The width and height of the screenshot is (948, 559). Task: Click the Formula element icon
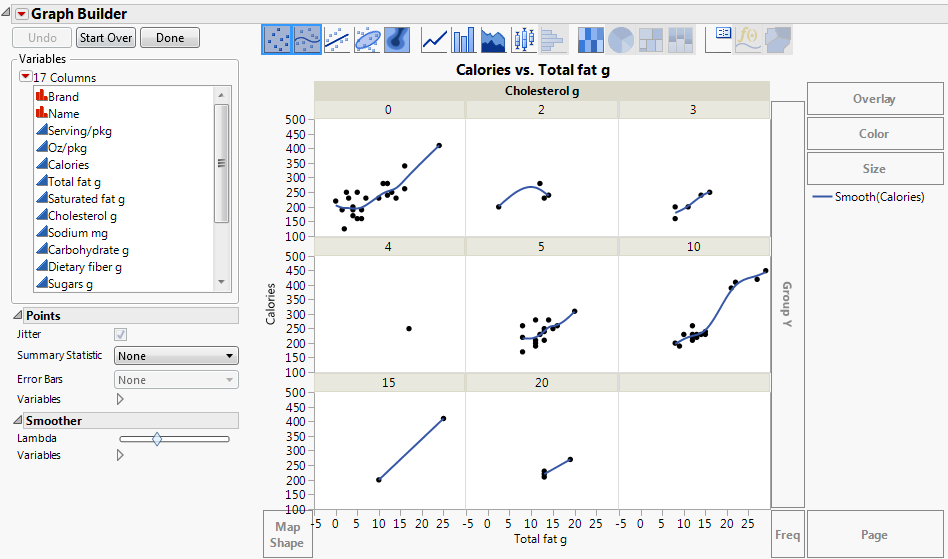[x=748, y=40]
